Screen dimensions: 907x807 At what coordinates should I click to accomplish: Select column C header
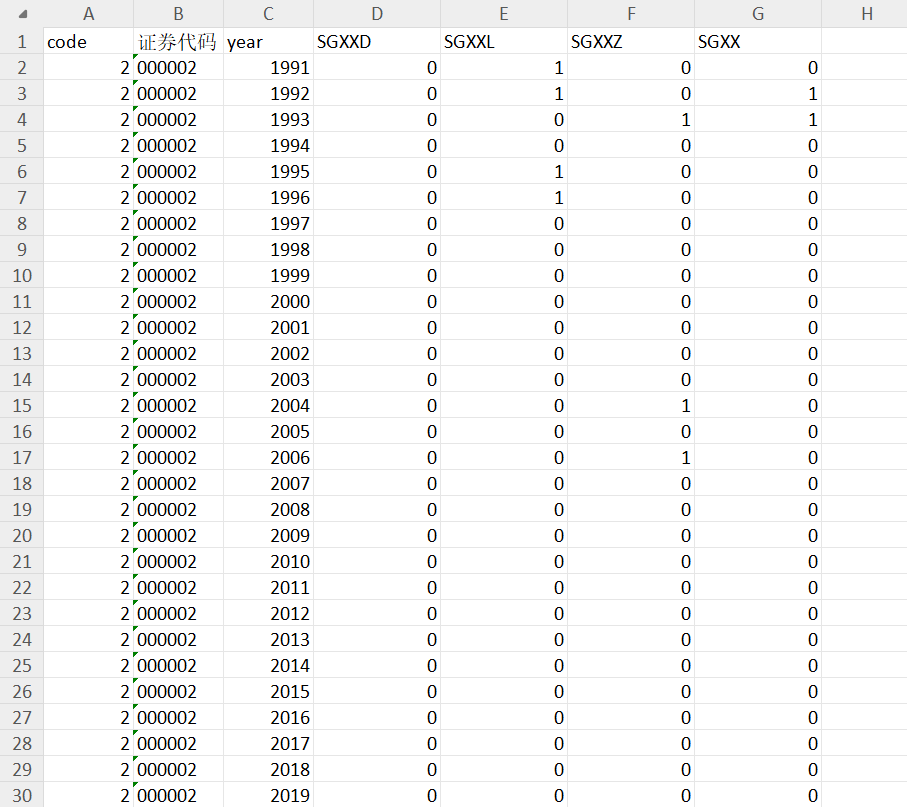tap(268, 14)
